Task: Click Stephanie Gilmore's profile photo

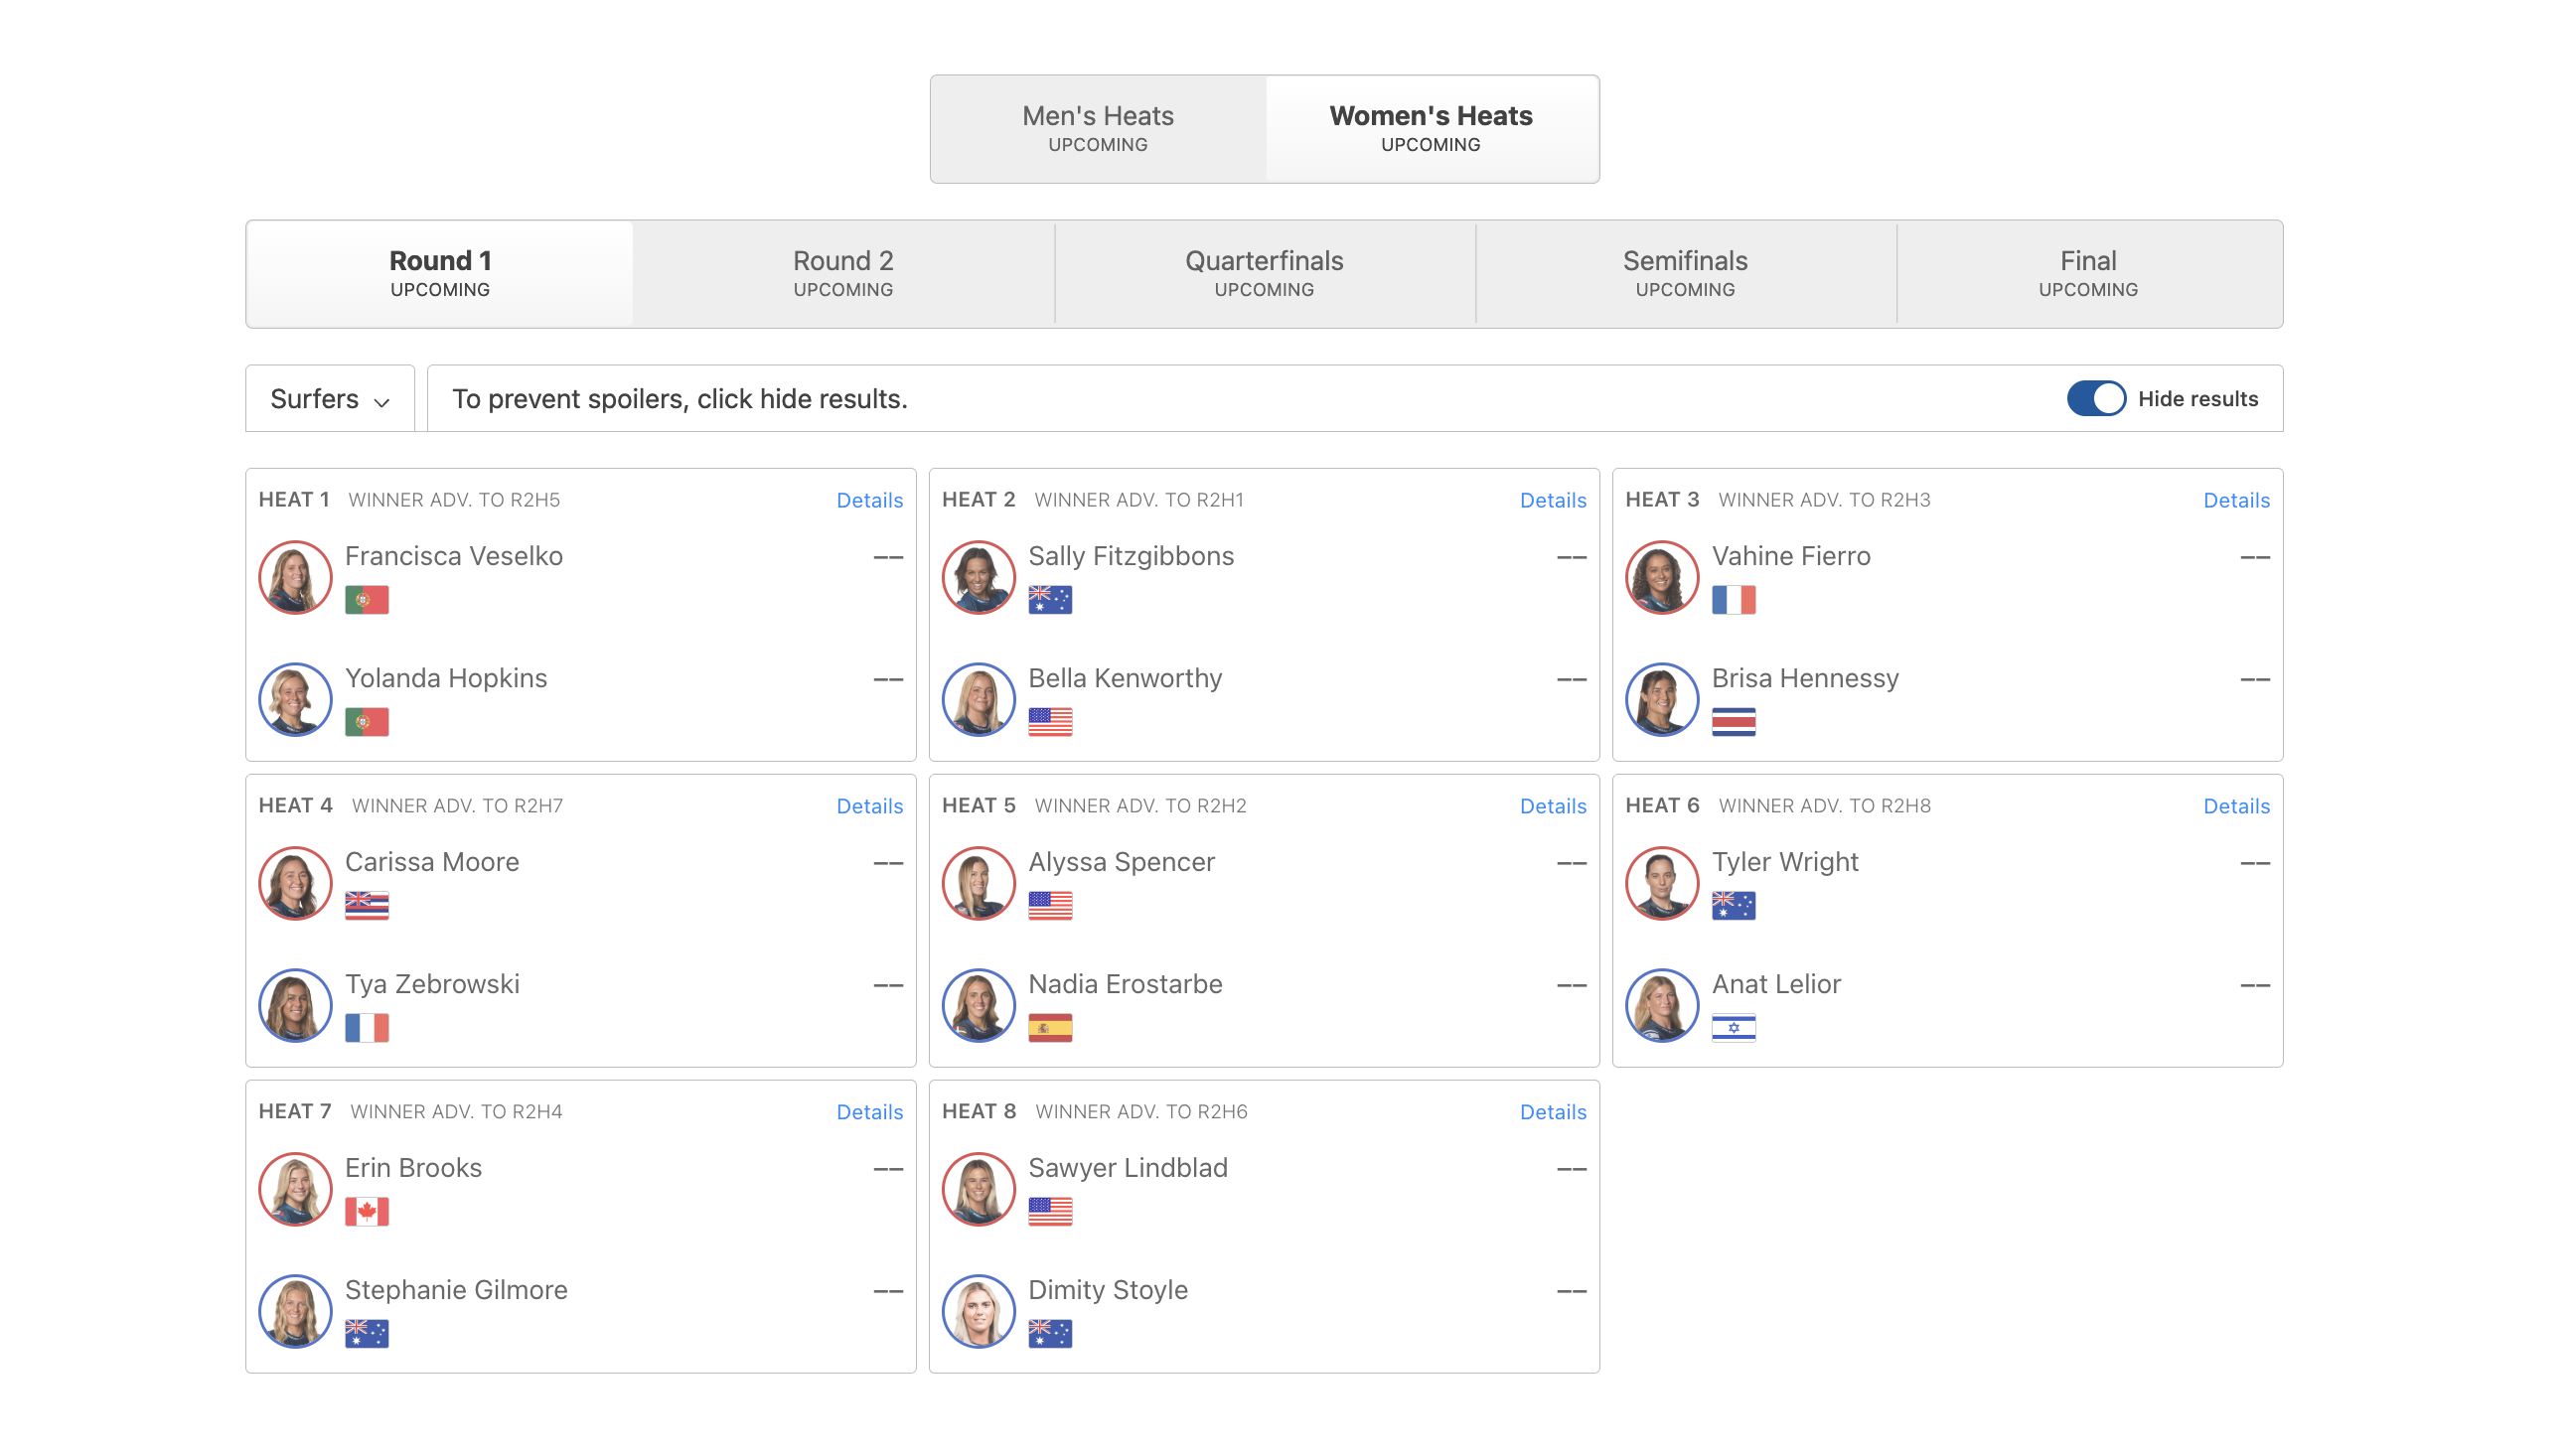Action: (x=295, y=1311)
